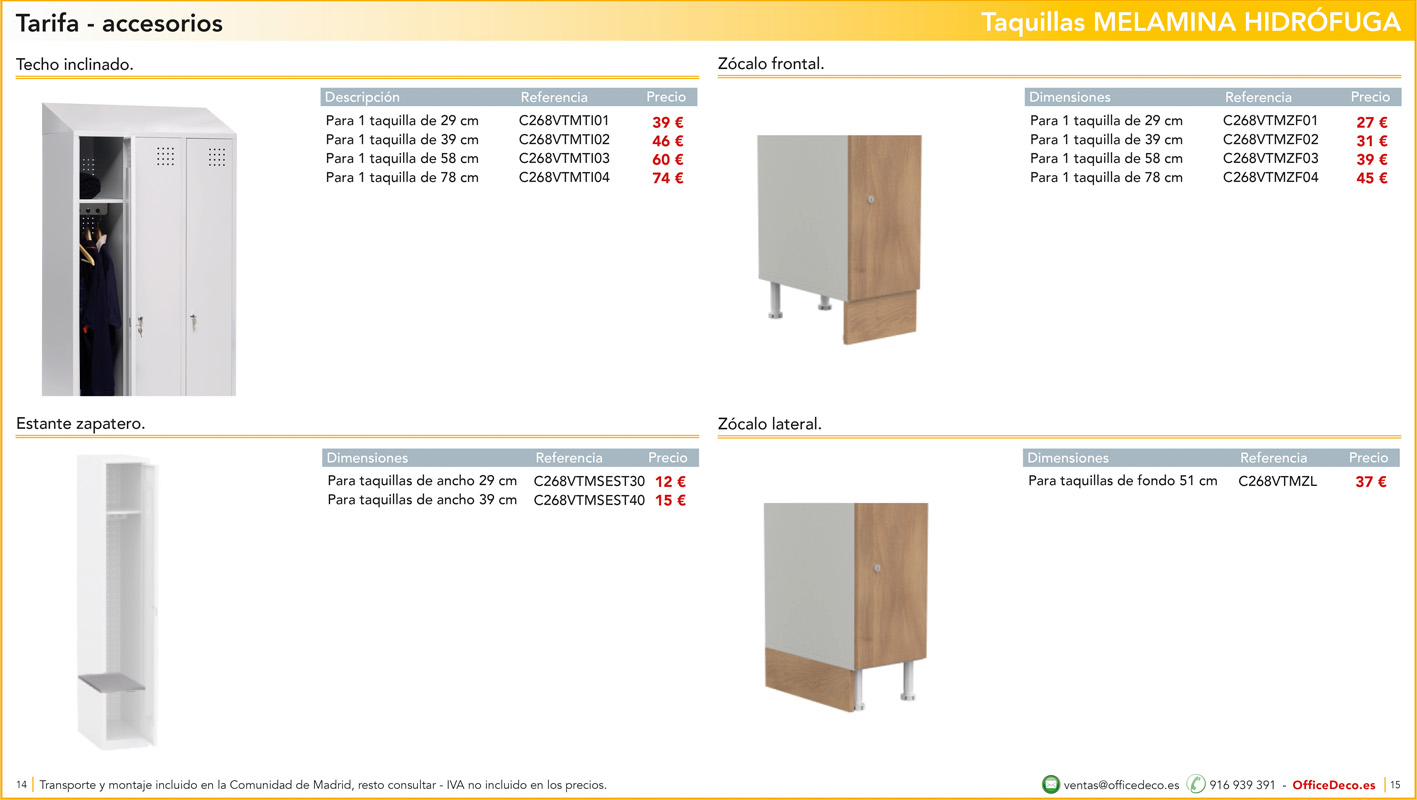
Task: Select reference code C268VTMZF04
Action: [x=1270, y=178]
